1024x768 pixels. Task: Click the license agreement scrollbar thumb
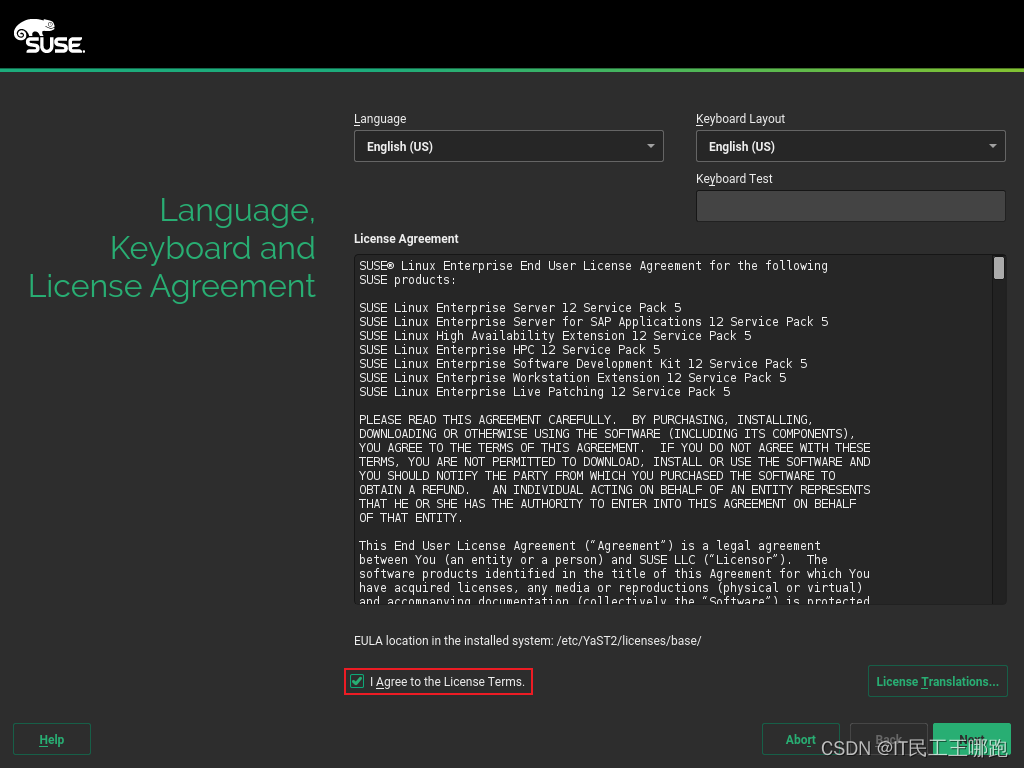pyautogui.click(x=998, y=268)
